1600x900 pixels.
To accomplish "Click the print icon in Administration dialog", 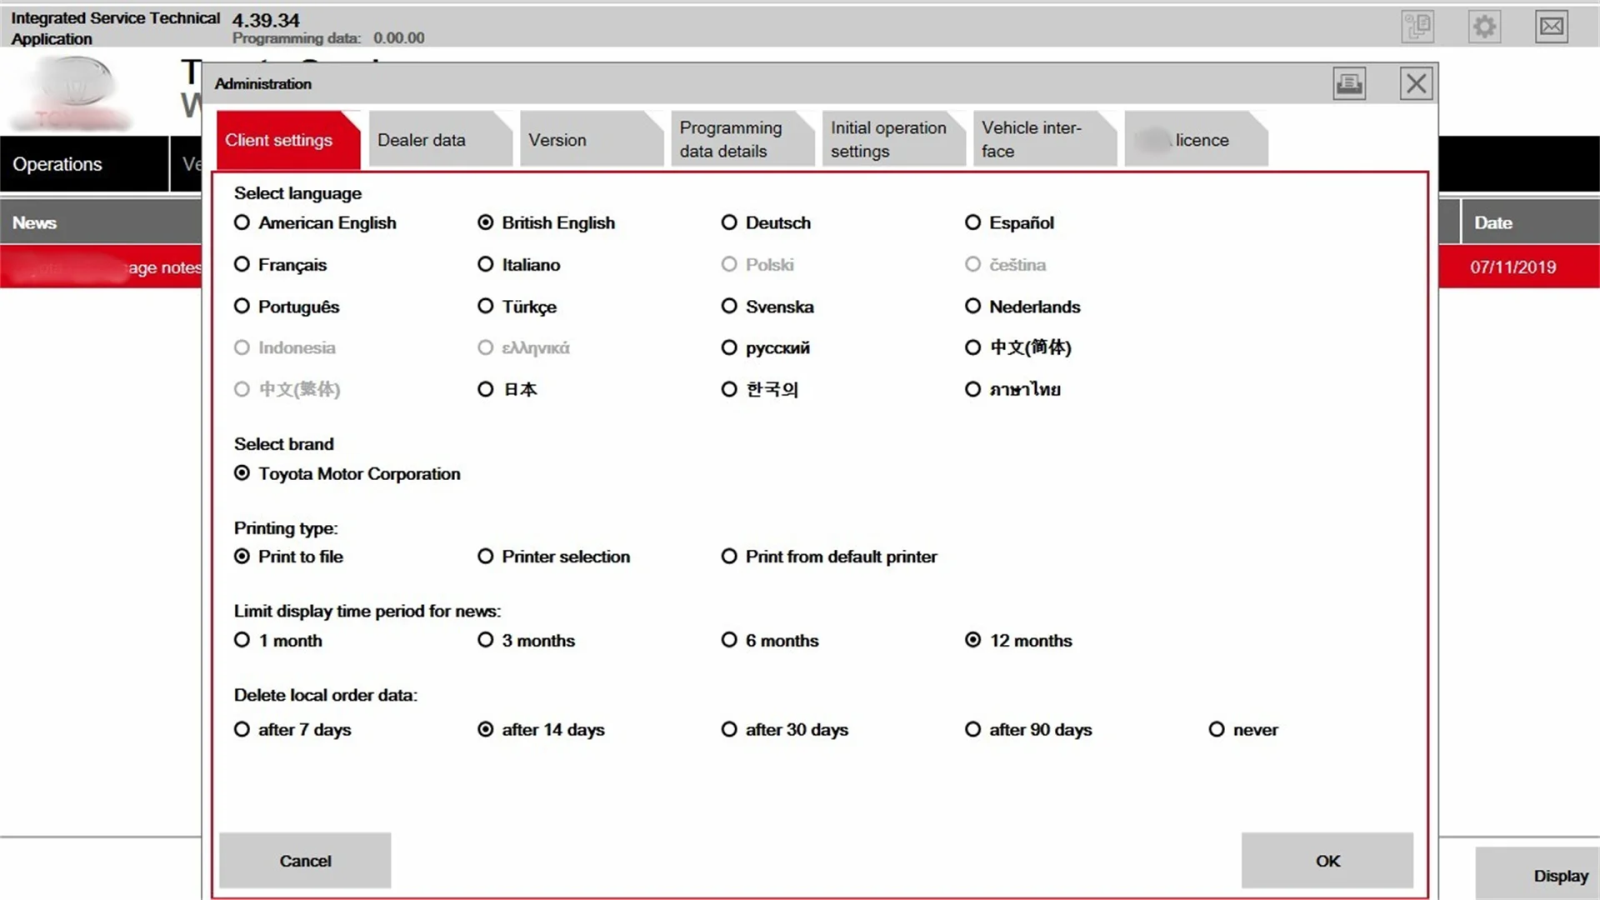I will [1349, 84].
